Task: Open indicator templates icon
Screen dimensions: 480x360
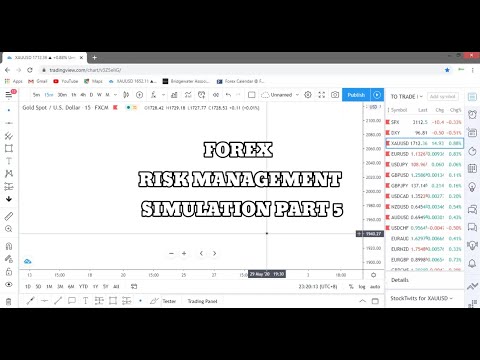Action: tap(188, 95)
